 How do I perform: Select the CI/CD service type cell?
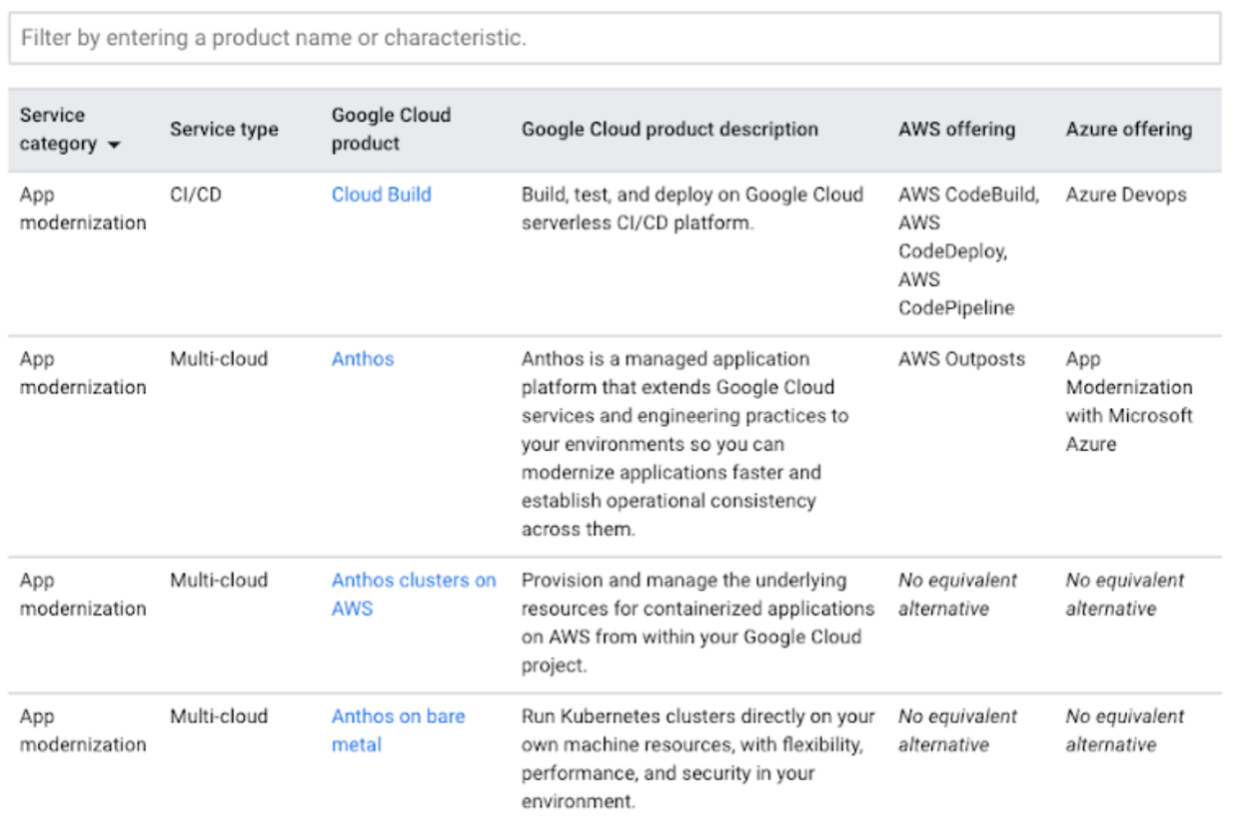196,195
